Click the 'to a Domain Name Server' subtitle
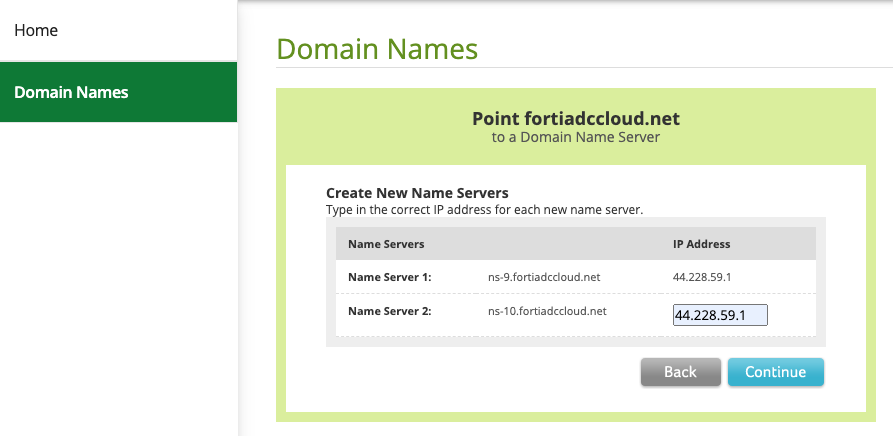Image resolution: width=893 pixels, height=436 pixels. click(575, 137)
